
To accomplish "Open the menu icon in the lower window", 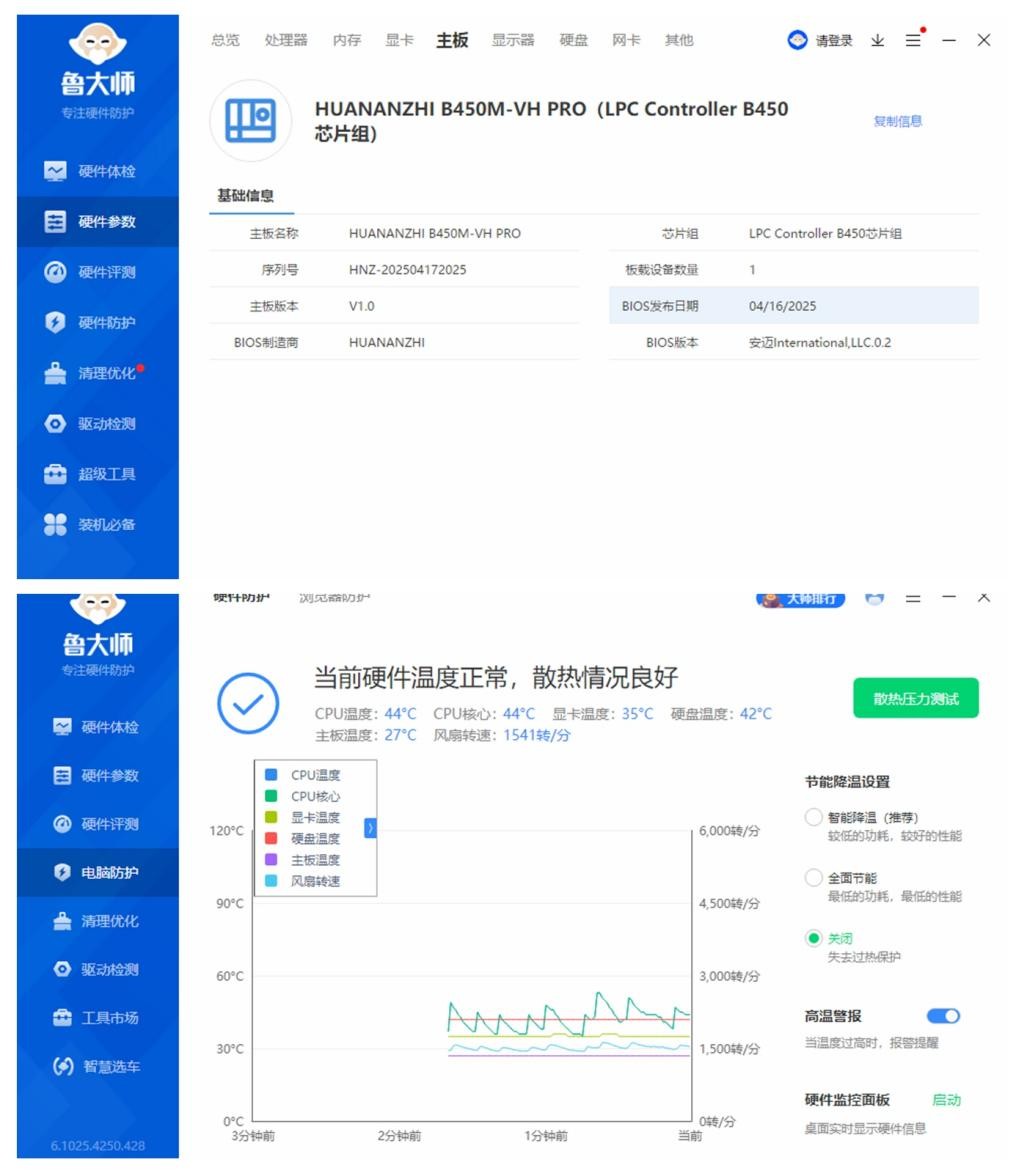I will tap(913, 598).
